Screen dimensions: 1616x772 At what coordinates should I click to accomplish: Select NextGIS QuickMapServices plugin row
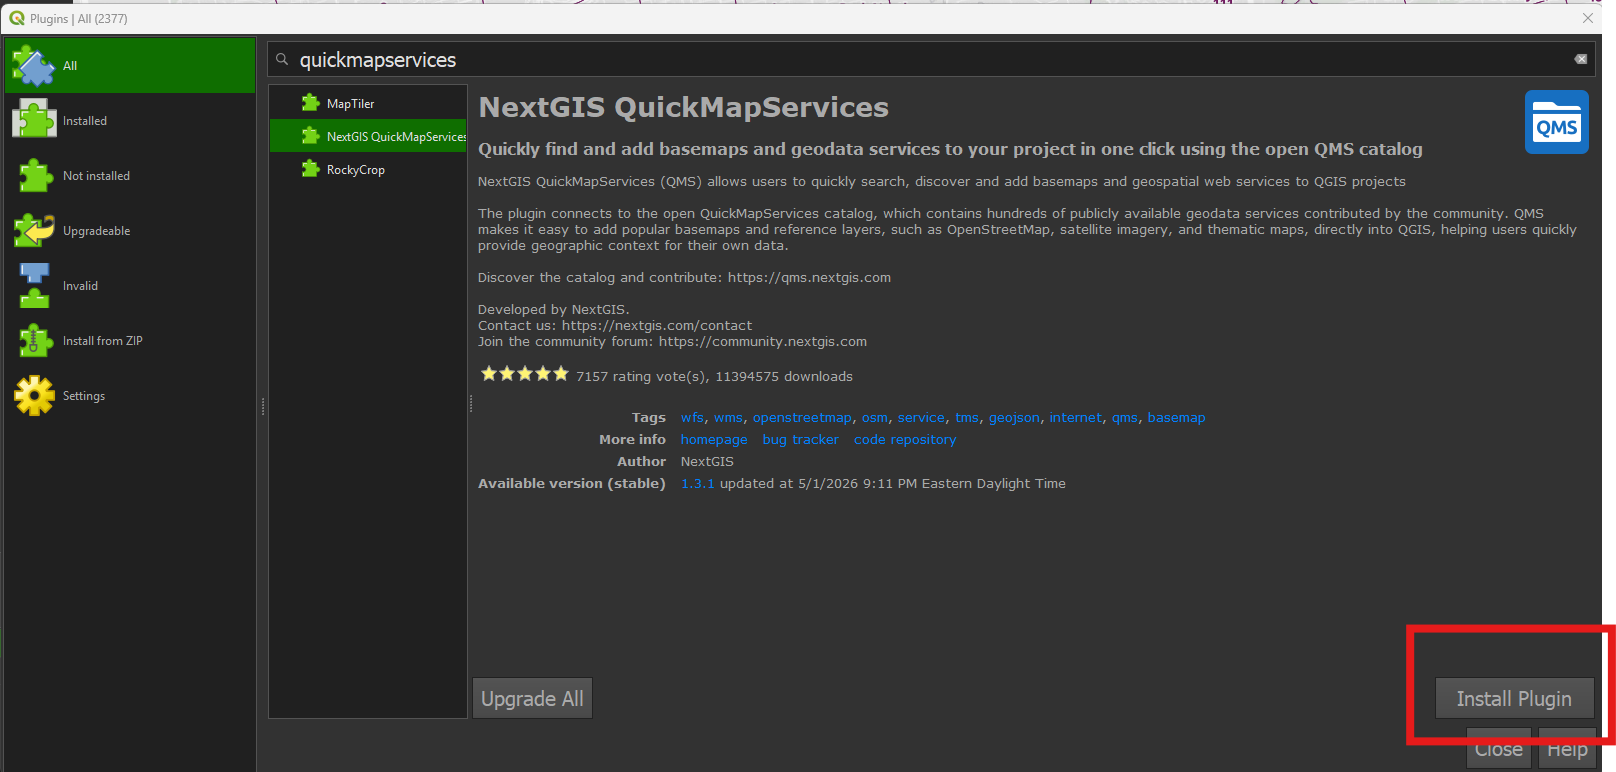click(368, 137)
